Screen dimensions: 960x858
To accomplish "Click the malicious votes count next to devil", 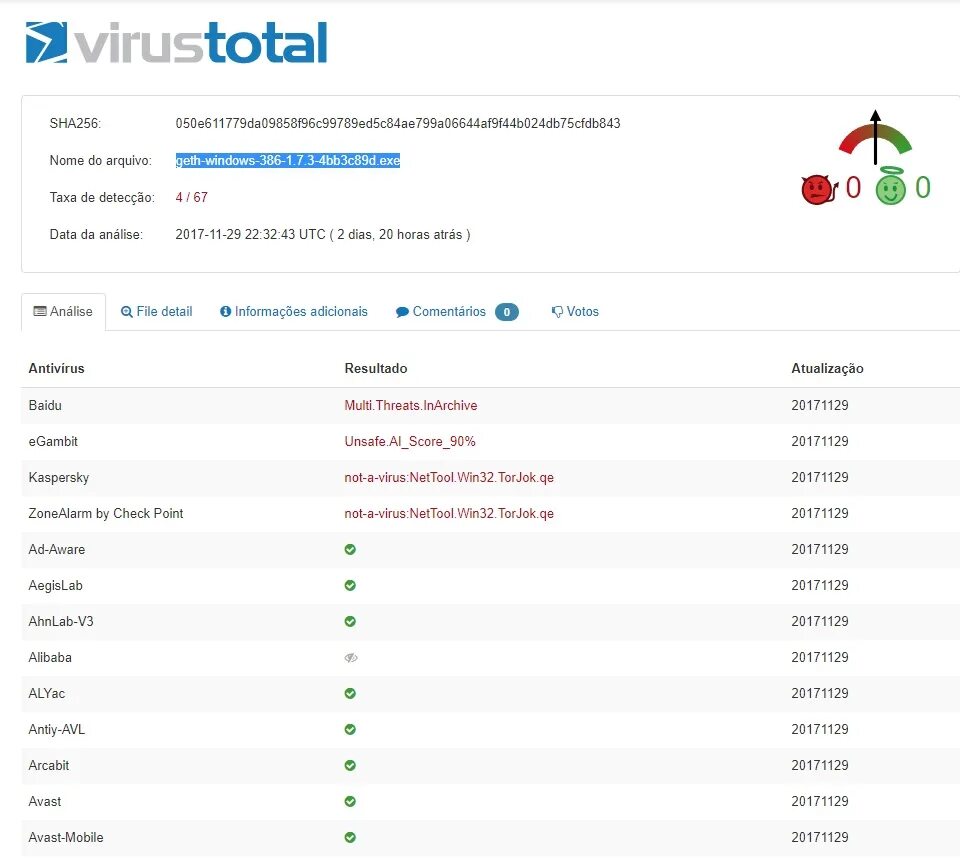I will coord(853,187).
